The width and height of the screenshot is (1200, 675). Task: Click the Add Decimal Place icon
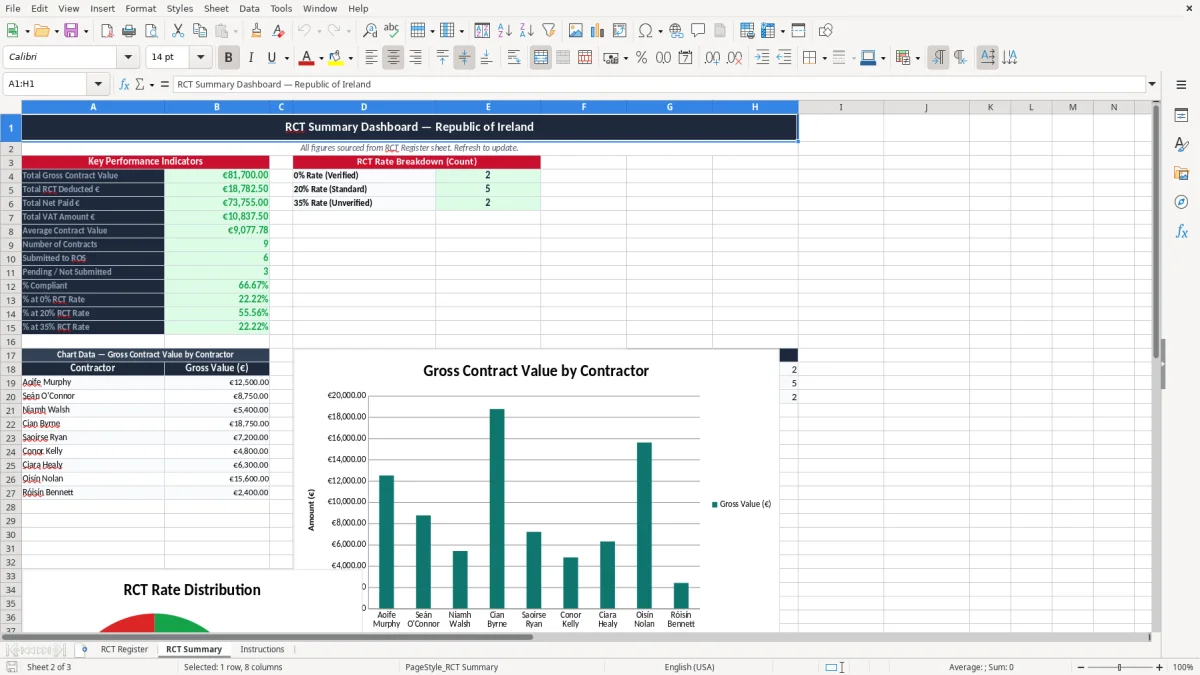click(x=712, y=58)
